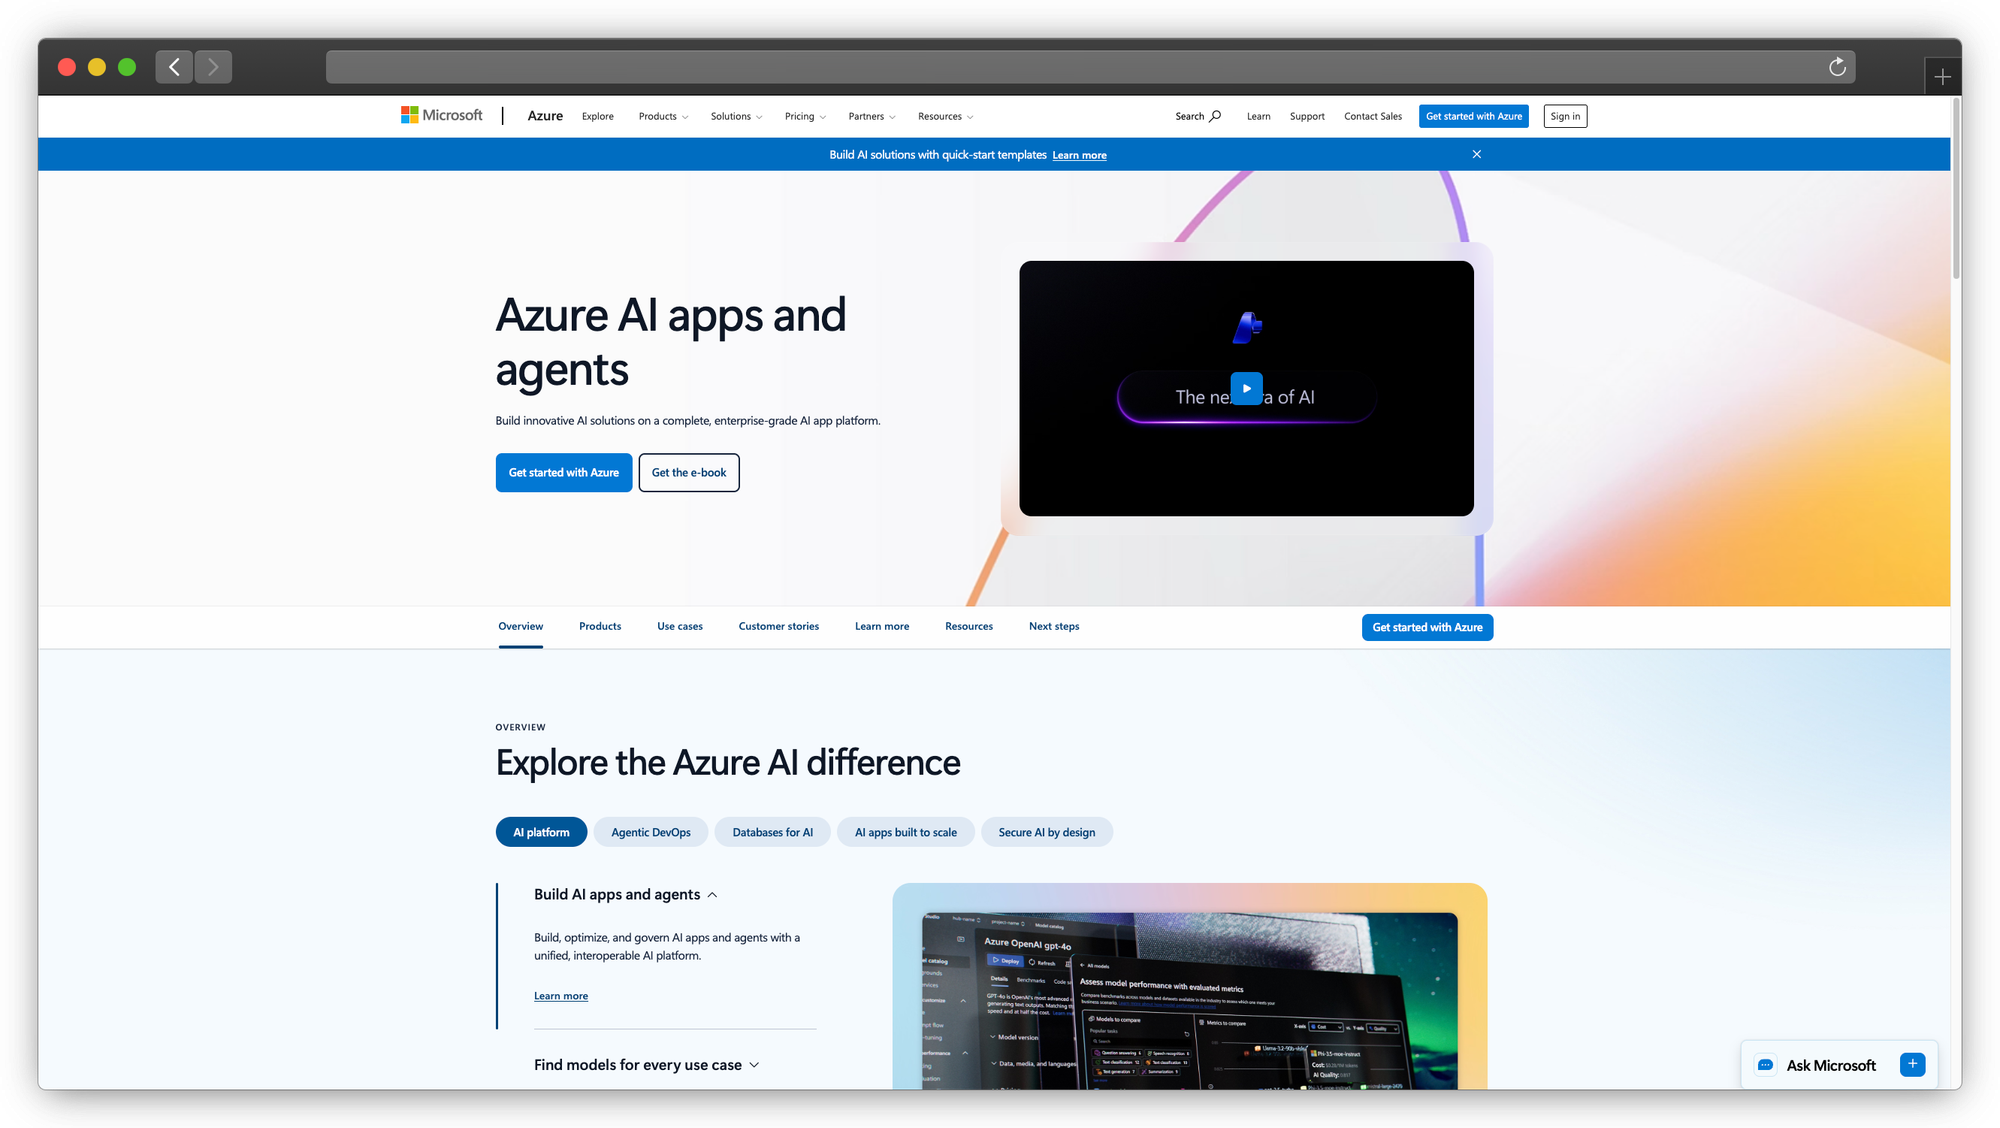
Task: Open a new browser tab with plus
Action: [1942, 77]
